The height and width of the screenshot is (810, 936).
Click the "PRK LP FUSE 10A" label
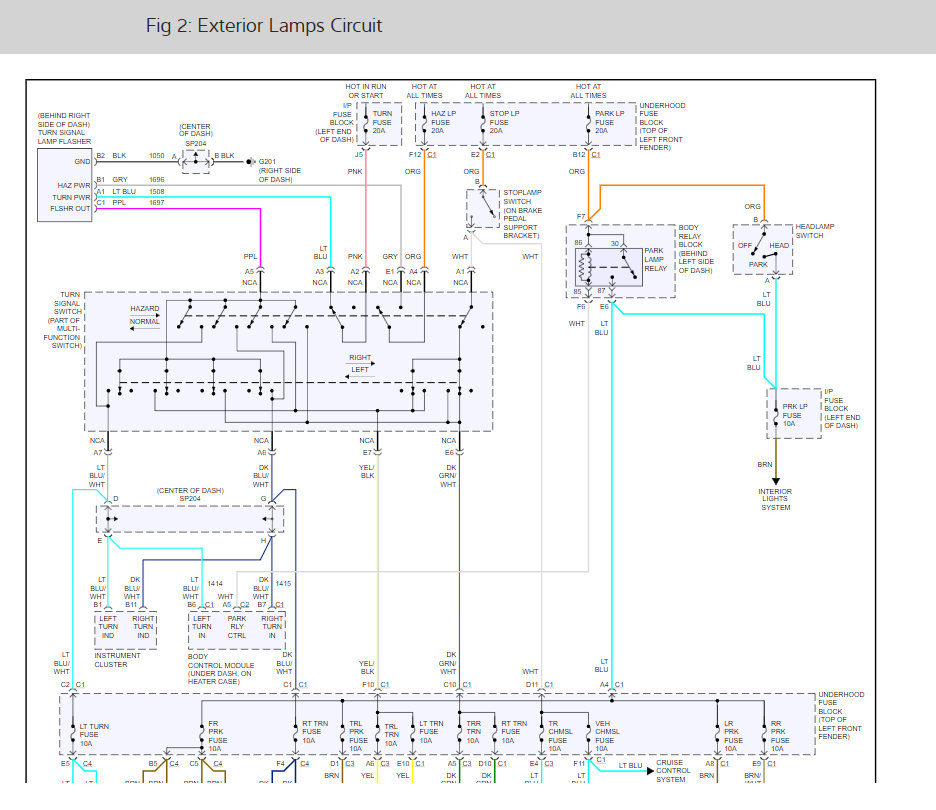[795, 415]
